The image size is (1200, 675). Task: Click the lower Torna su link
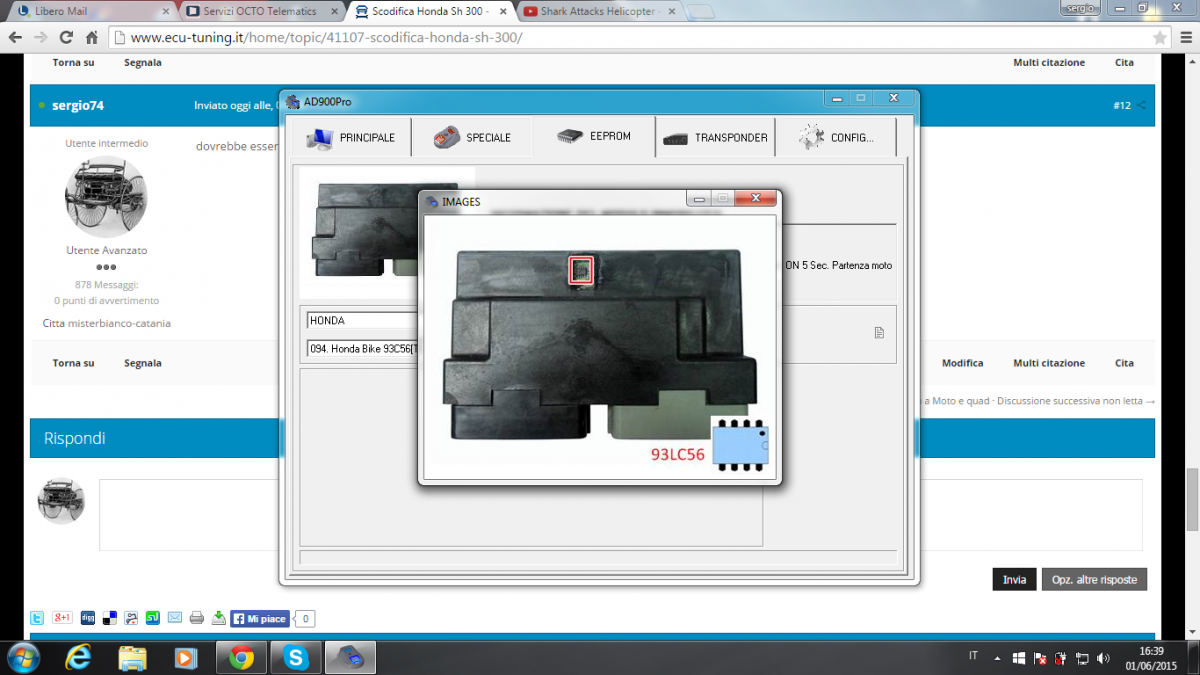coord(73,363)
